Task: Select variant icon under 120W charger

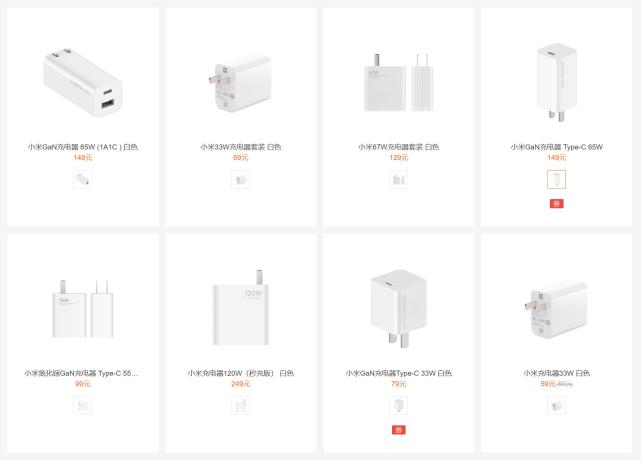Action: click(x=241, y=406)
